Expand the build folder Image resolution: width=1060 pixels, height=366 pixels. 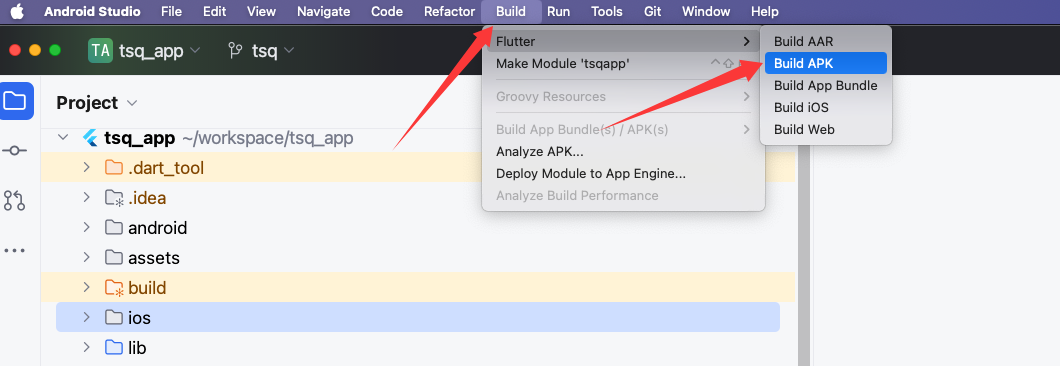(87, 288)
